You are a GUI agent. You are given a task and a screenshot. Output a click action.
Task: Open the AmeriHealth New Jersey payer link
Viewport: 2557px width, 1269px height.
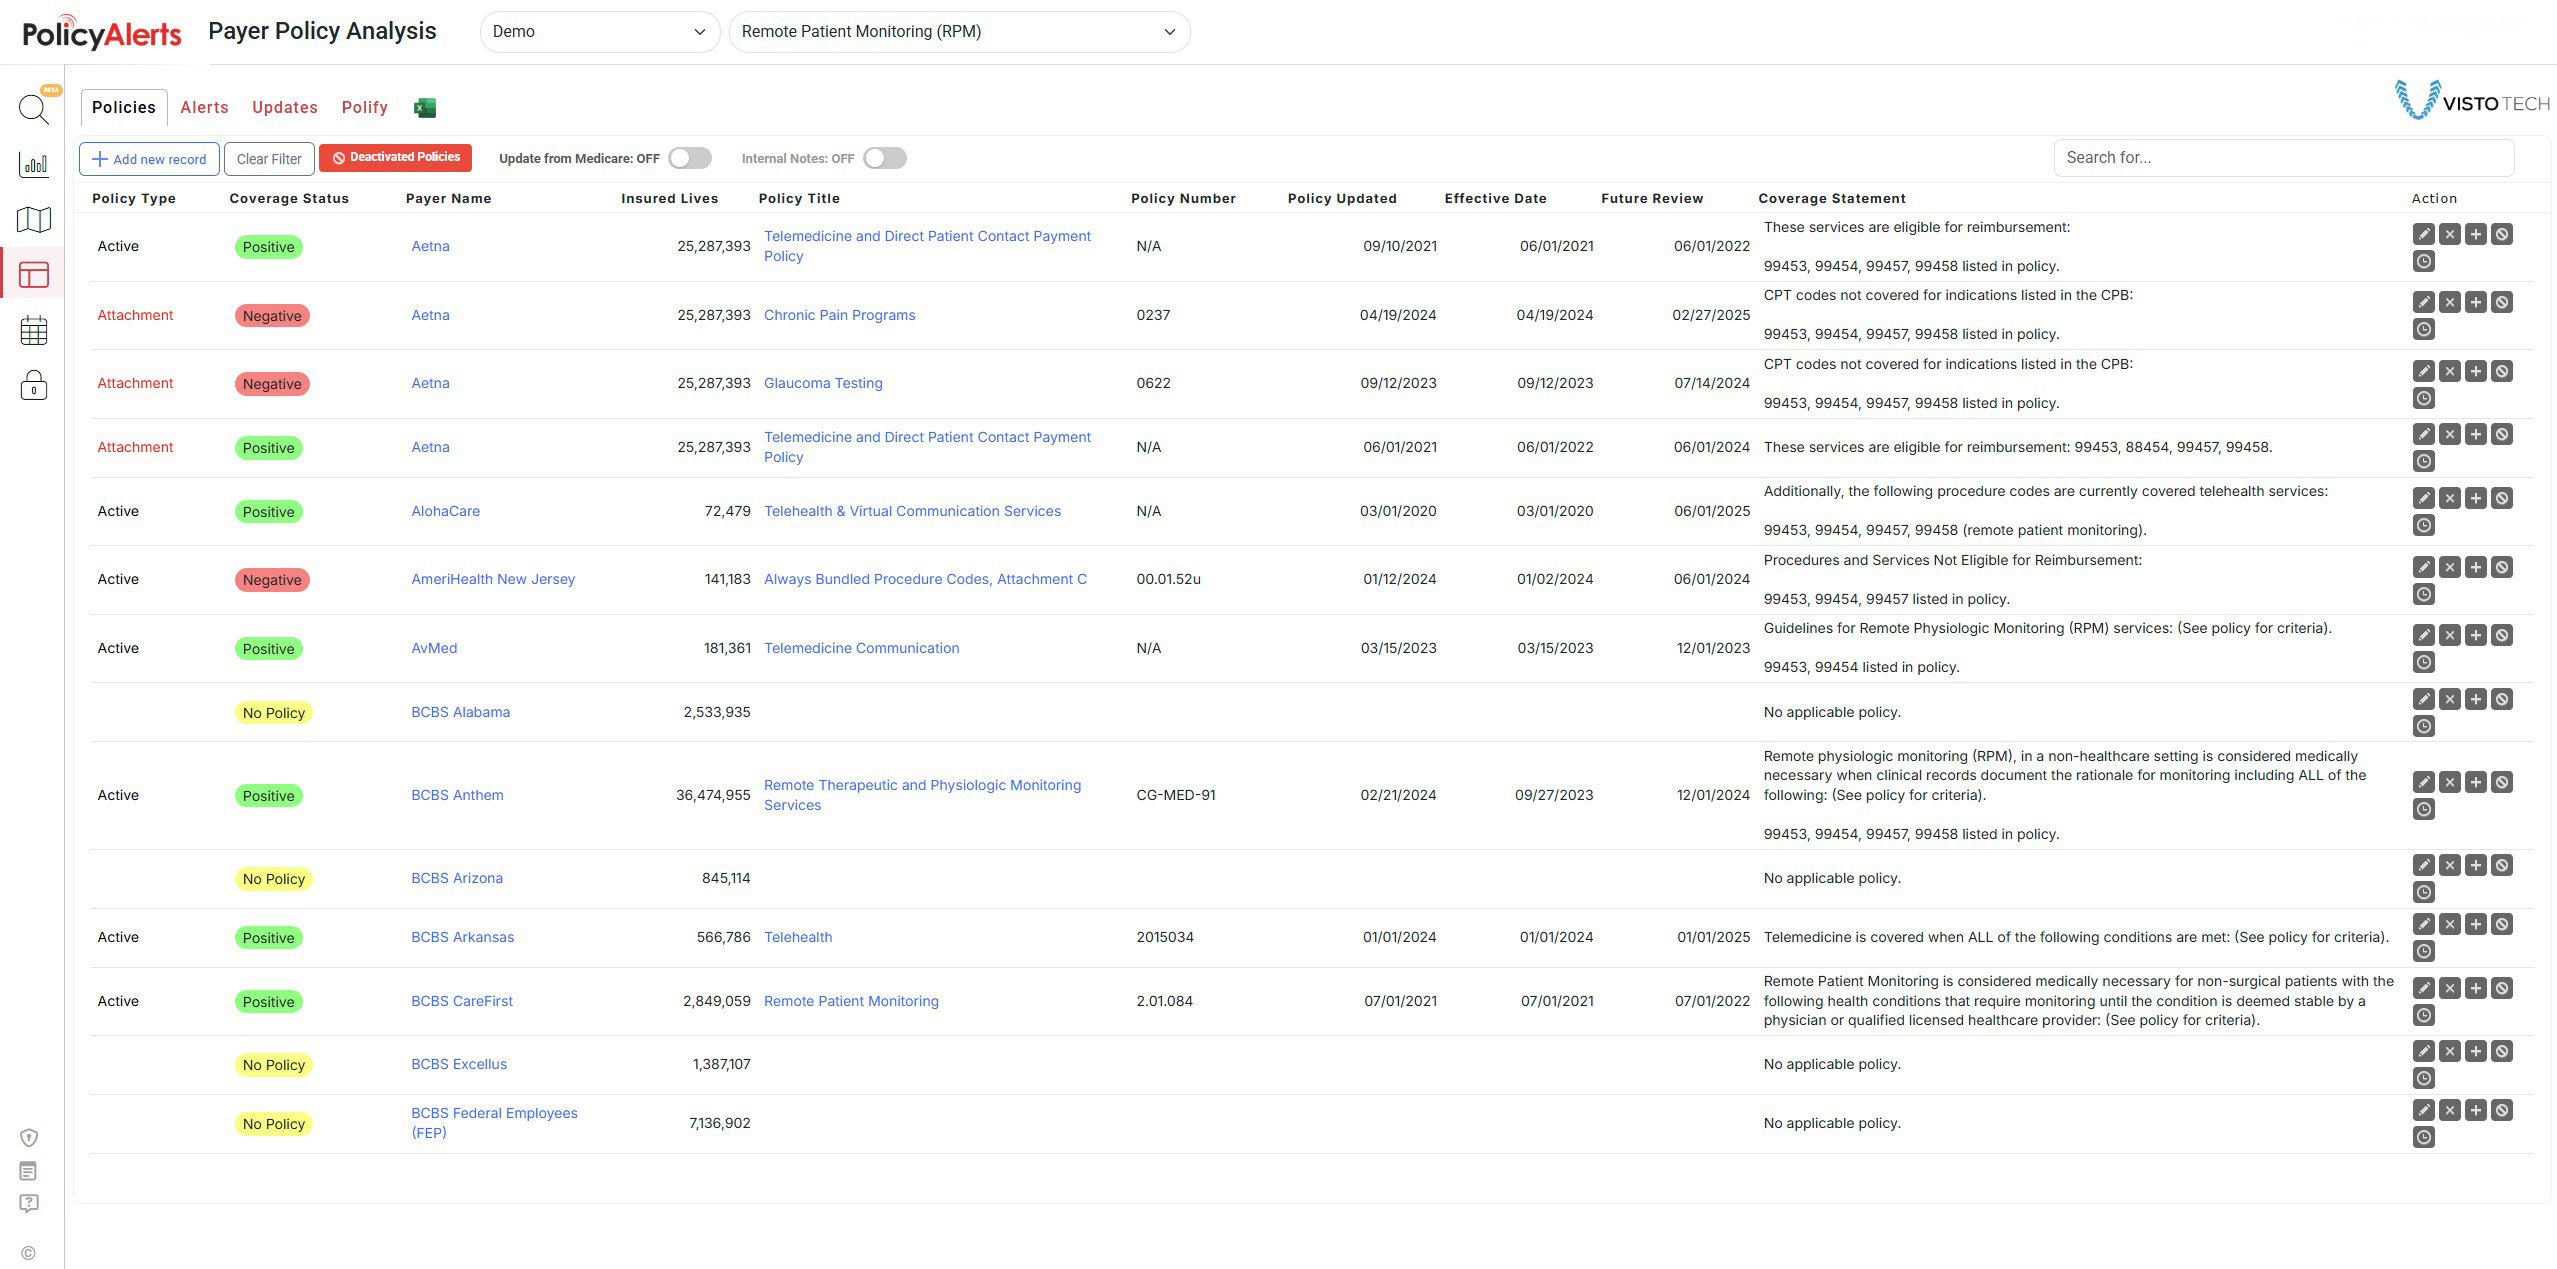[x=493, y=579]
